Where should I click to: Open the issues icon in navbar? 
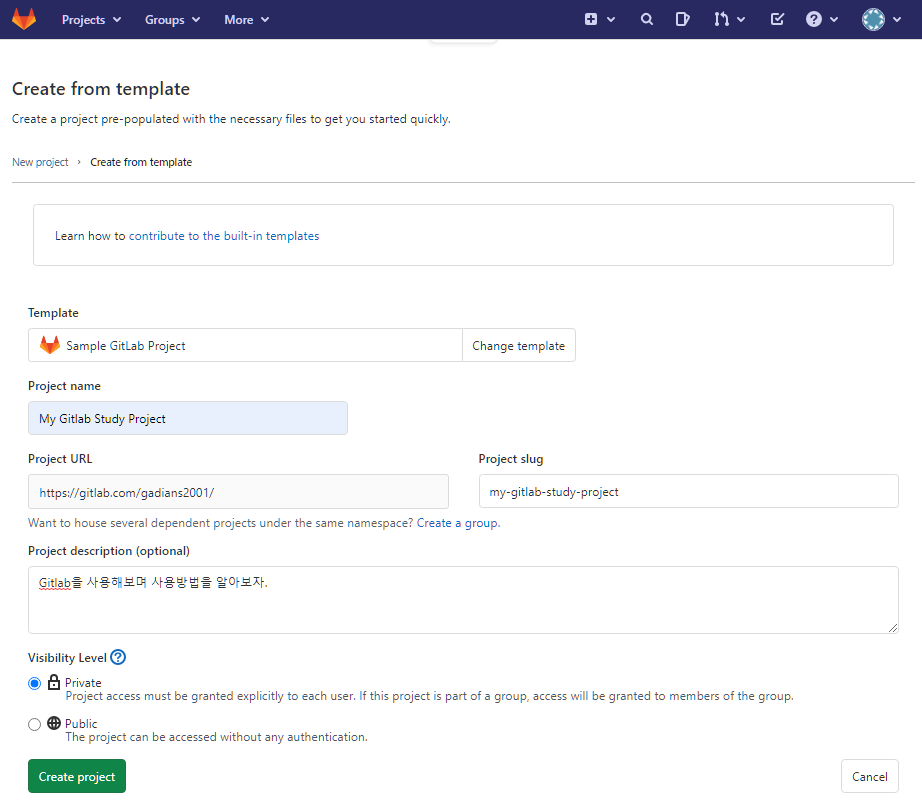(x=682, y=19)
